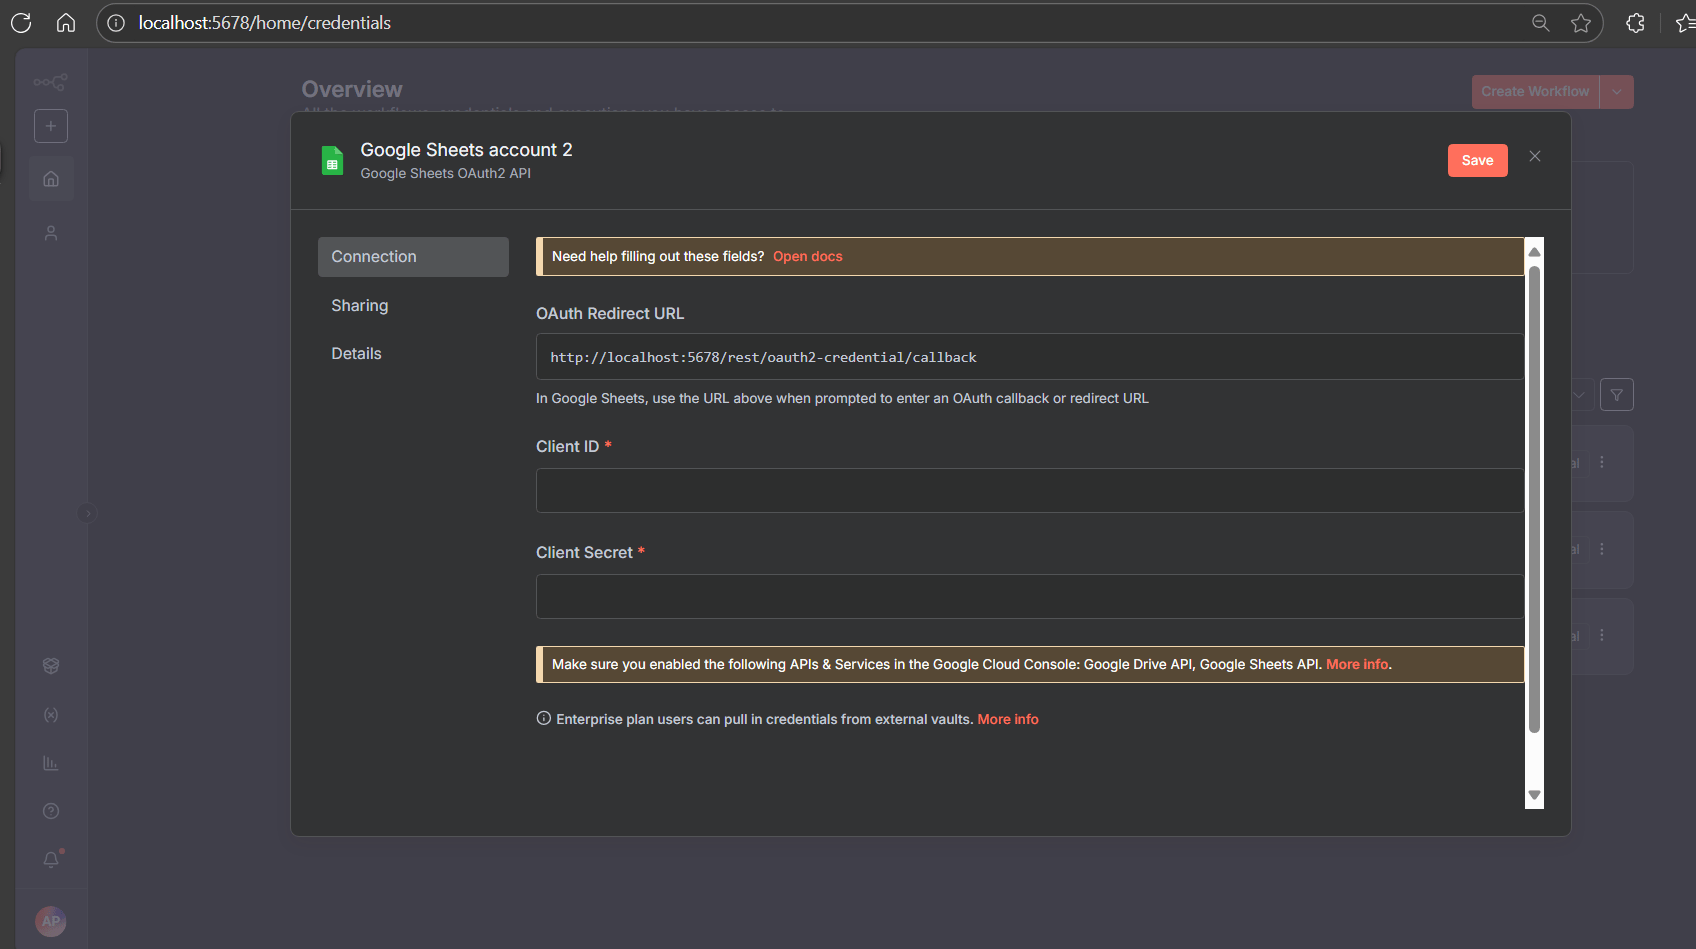Open three-dot menu of second credential row
This screenshot has width=1696, height=949.
(x=1602, y=550)
